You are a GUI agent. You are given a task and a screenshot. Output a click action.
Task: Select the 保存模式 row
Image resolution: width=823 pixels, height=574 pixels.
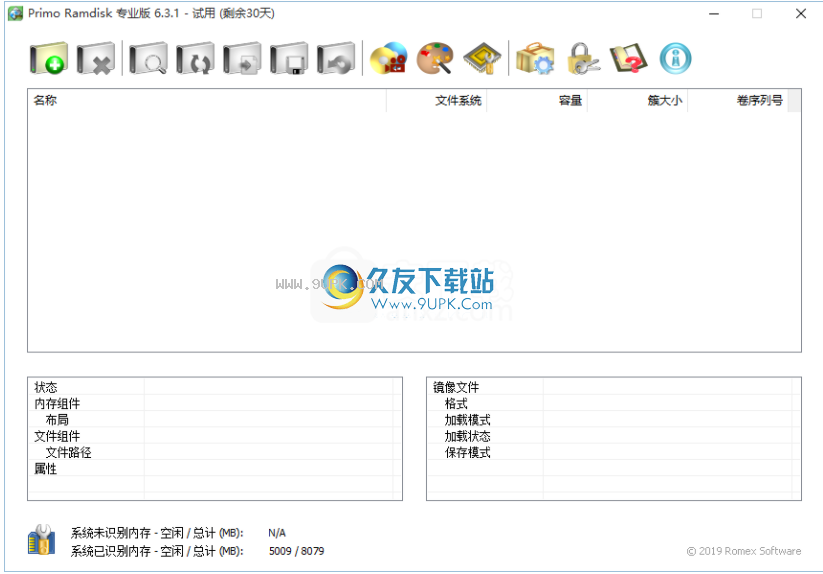click(614, 452)
